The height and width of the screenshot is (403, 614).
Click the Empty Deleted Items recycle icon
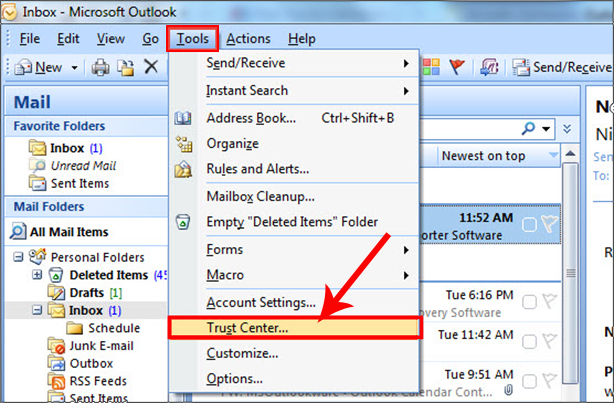click(x=182, y=222)
